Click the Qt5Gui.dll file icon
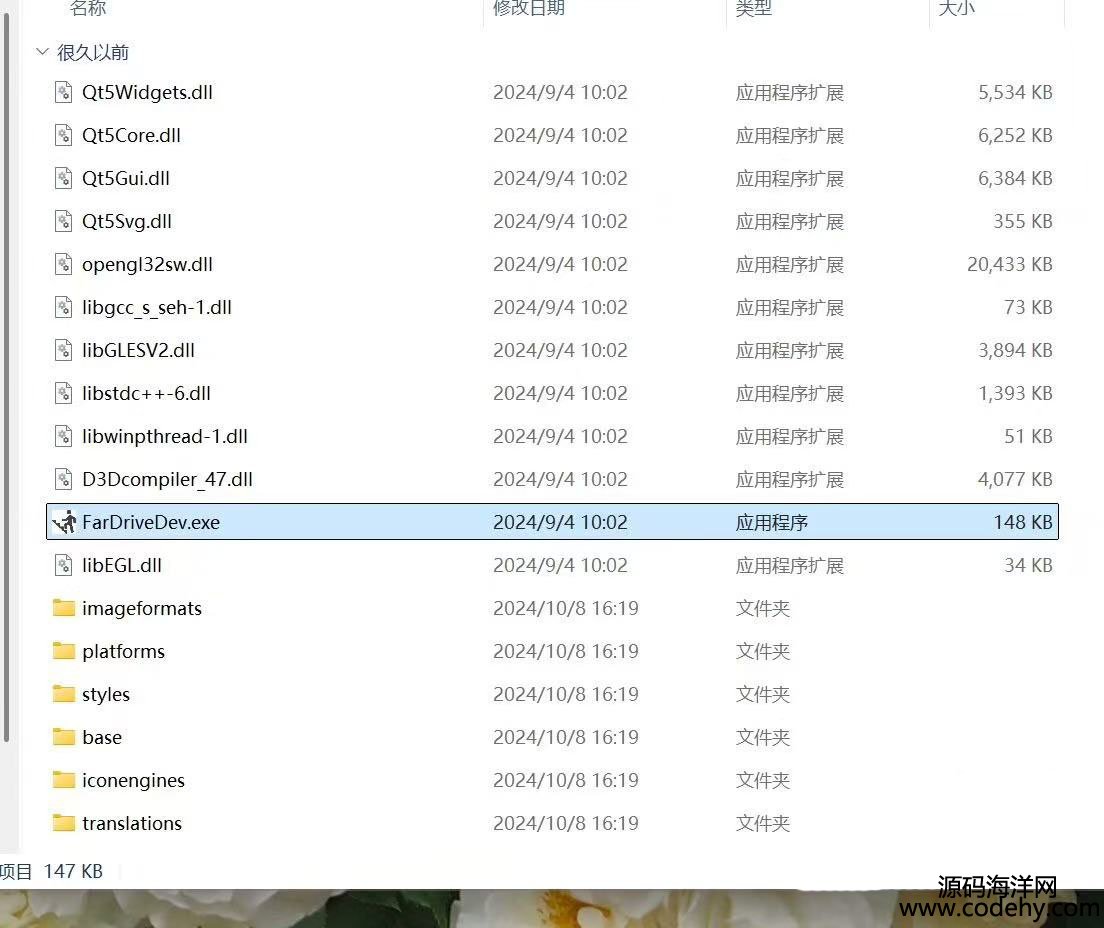Viewport: 1104px width, 928px height. (63, 178)
